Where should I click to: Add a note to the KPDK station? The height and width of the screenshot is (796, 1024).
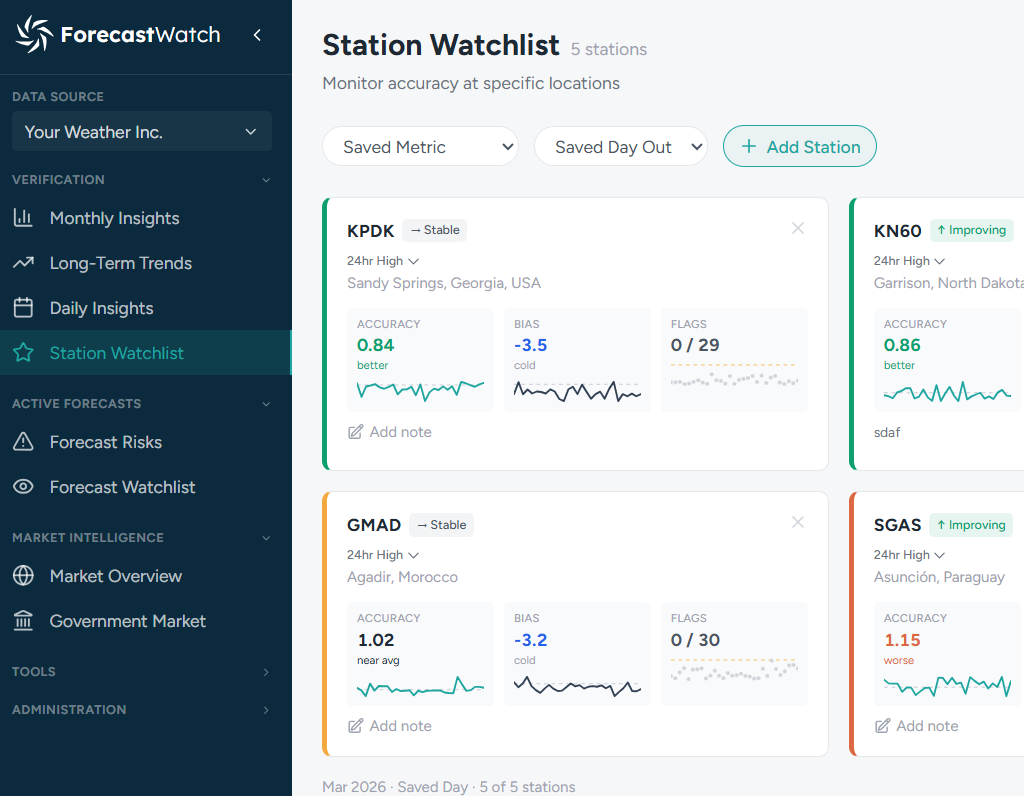390,431
